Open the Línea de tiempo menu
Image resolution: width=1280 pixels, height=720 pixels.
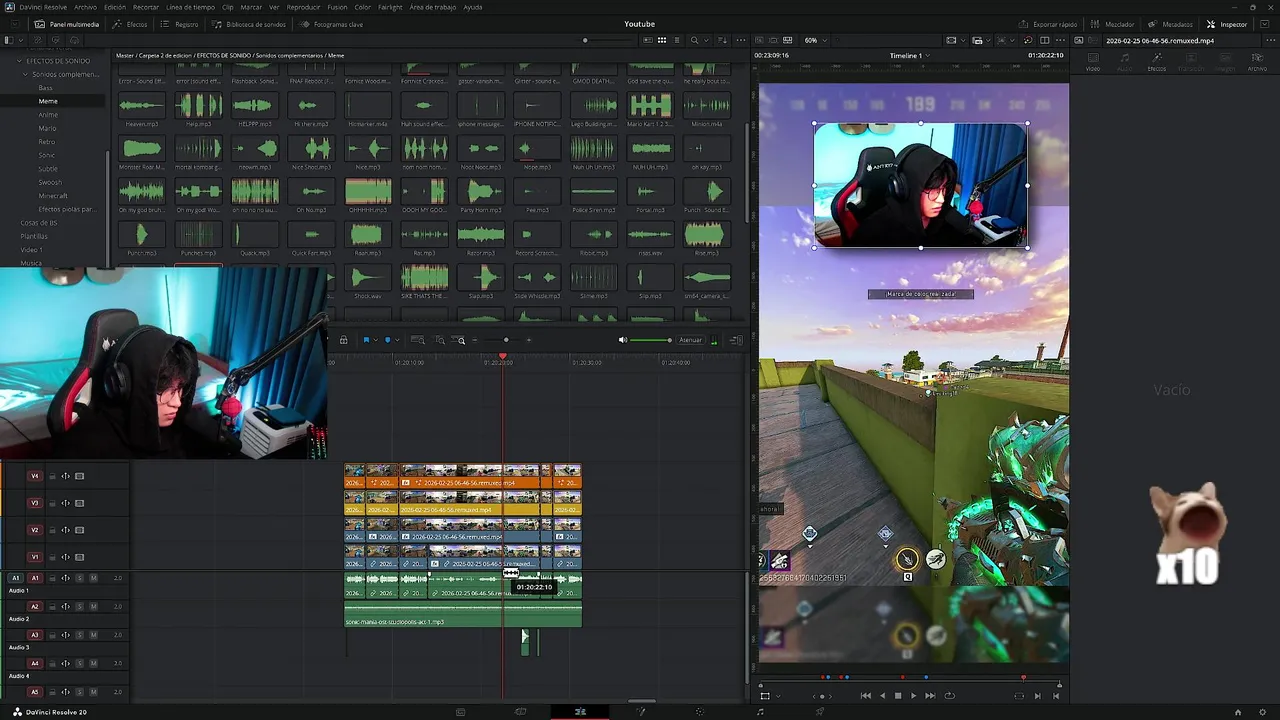[190, 7]
